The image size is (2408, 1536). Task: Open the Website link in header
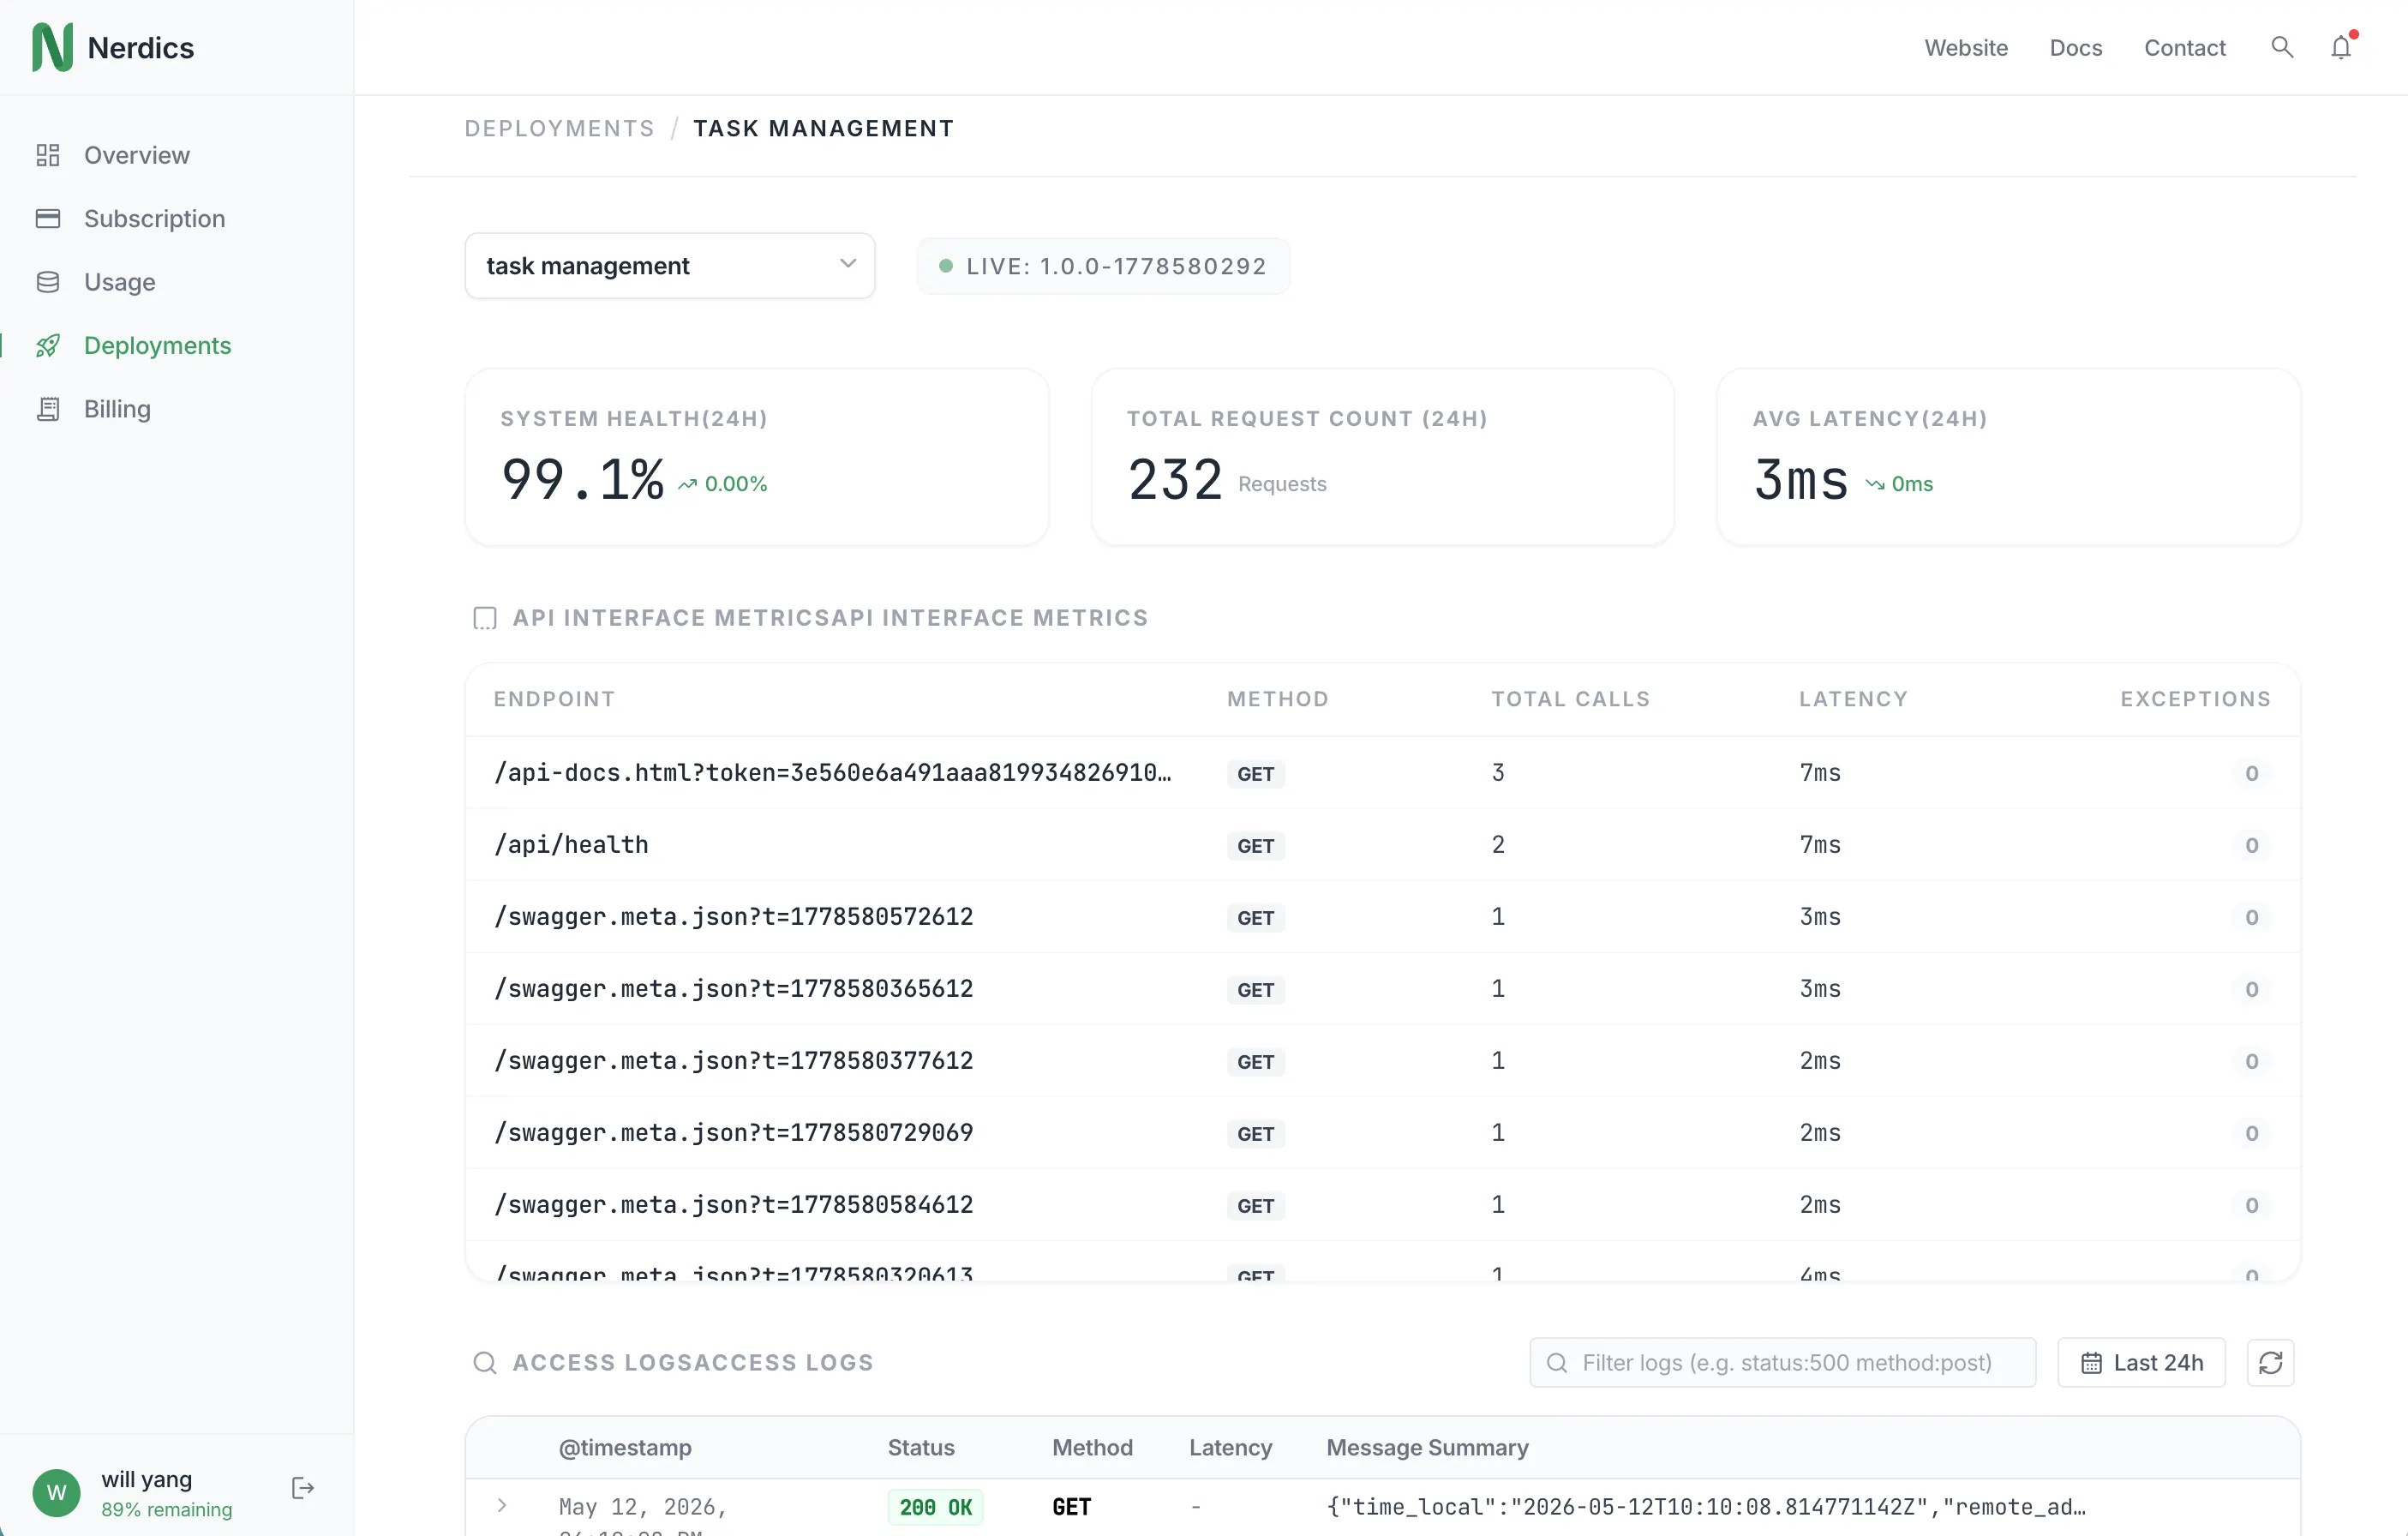tap(1966, 47)
